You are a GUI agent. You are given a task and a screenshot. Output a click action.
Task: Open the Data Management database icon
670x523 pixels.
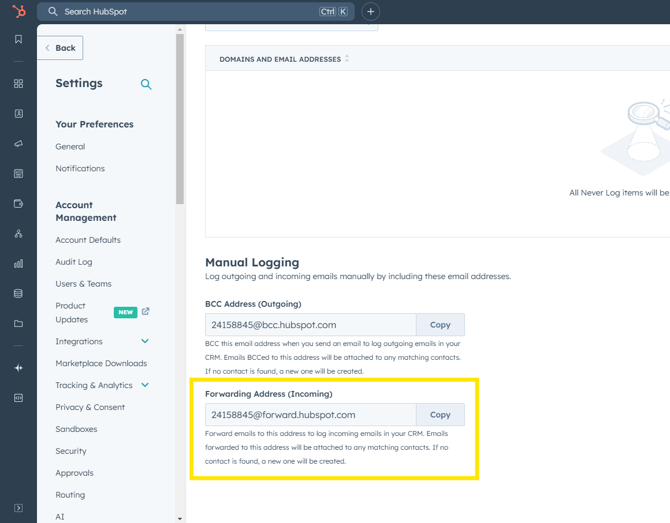click(x=18, y=294)
